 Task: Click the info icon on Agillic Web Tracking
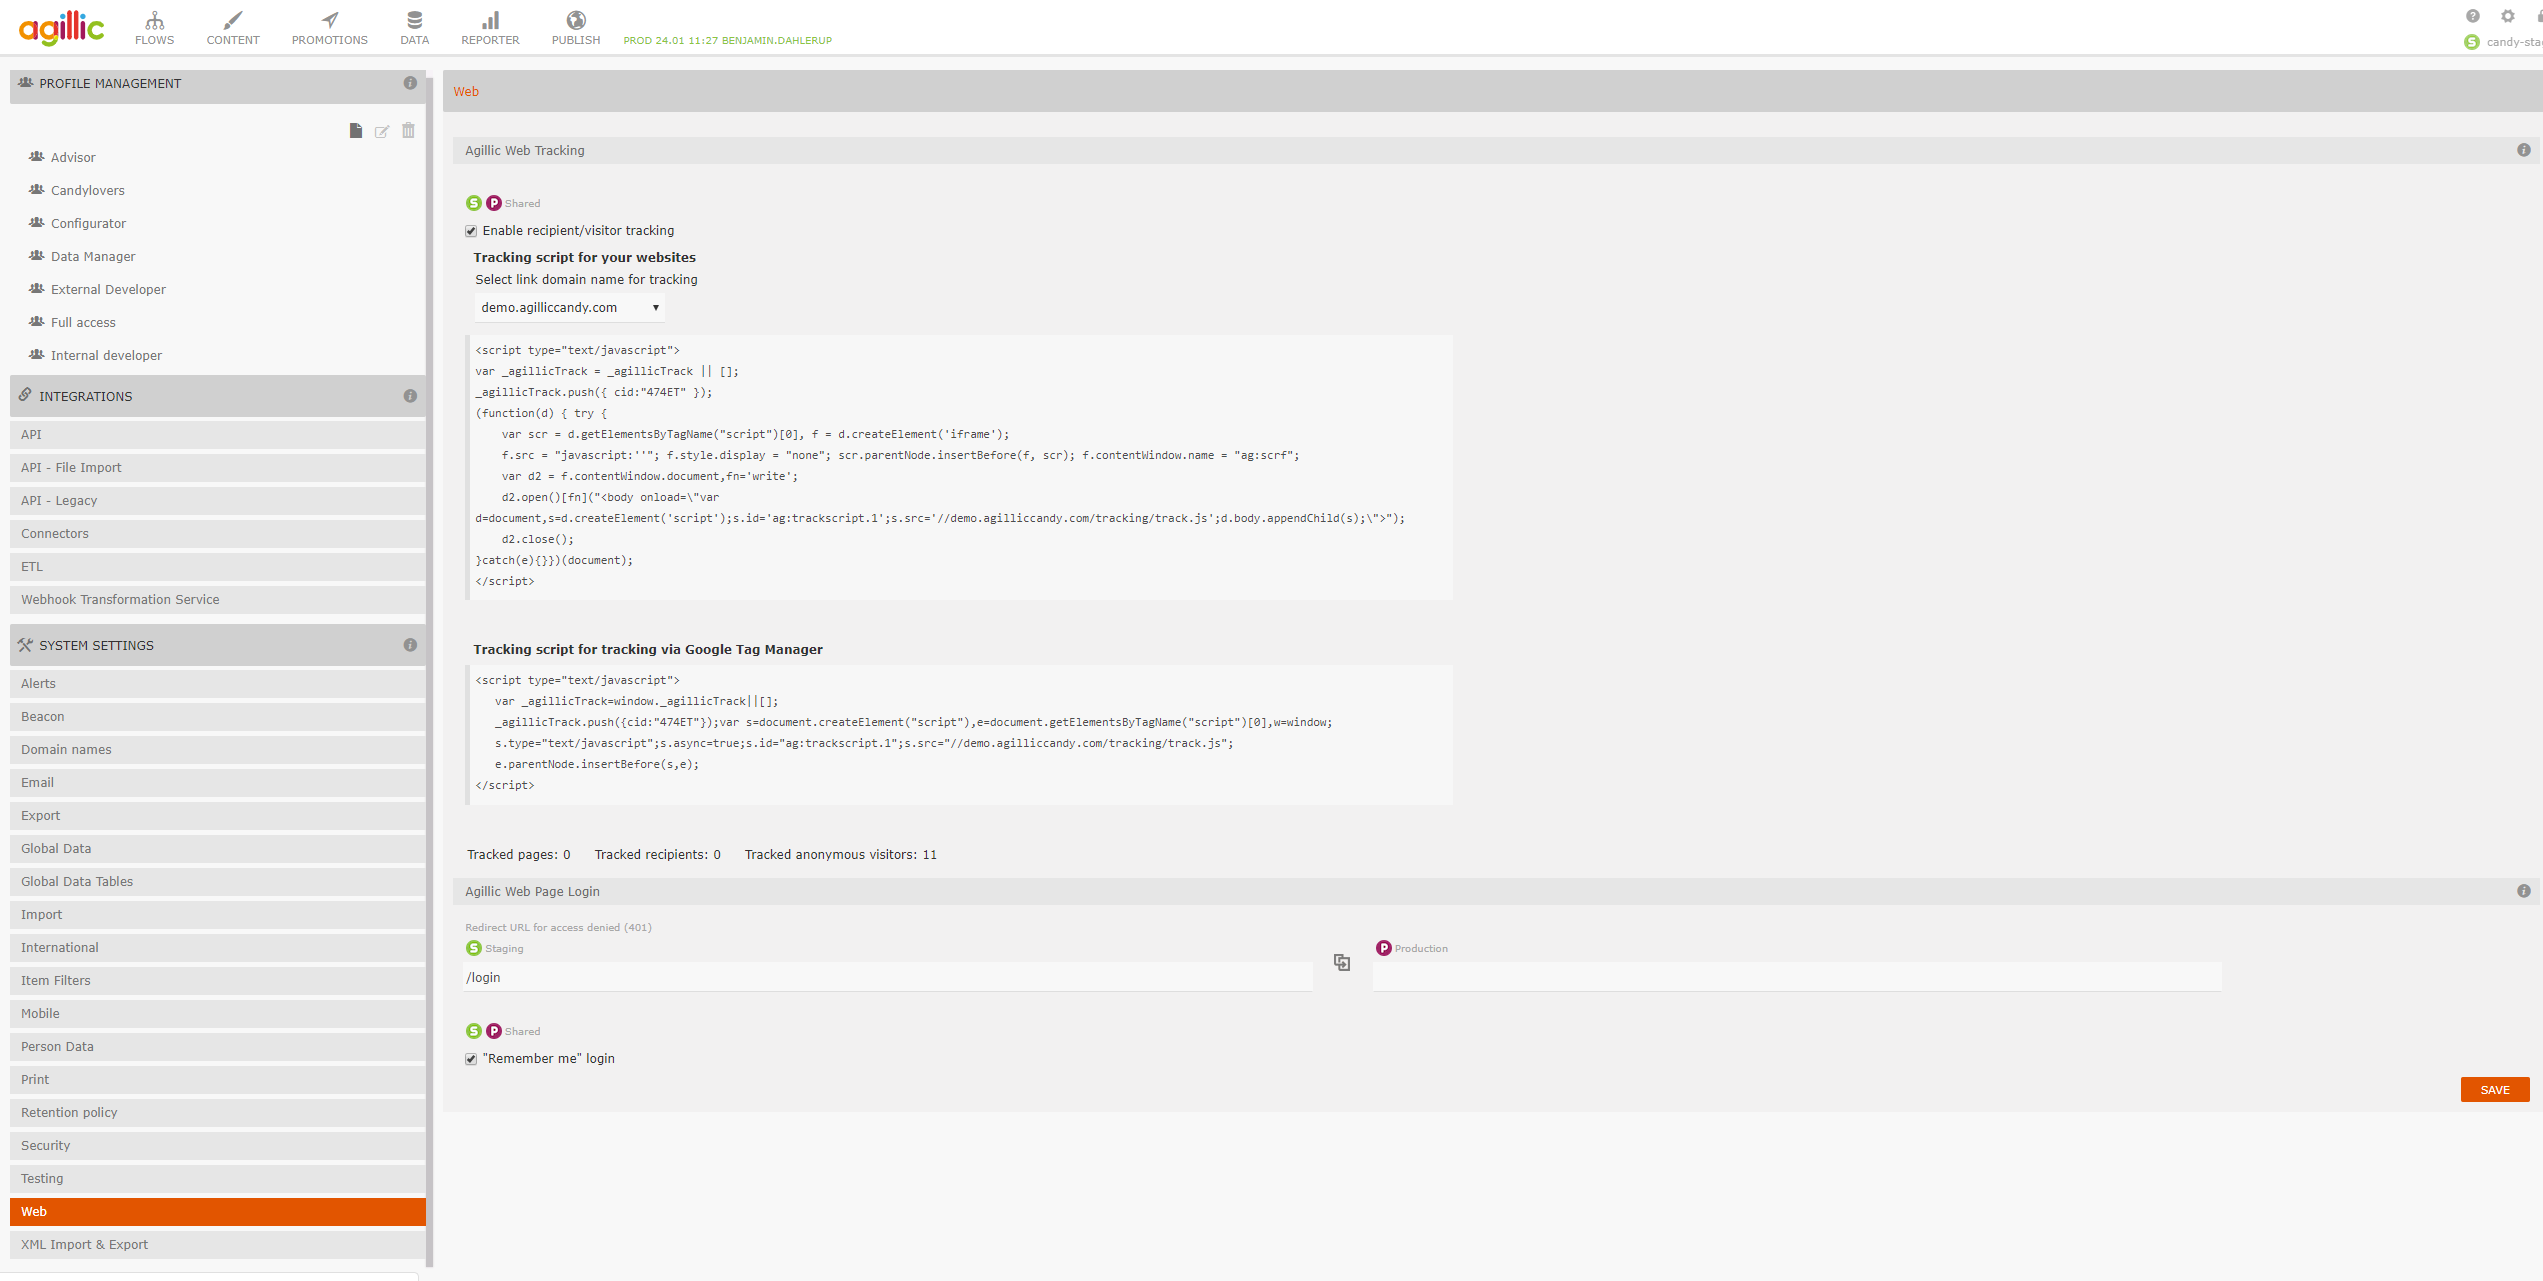(2524, 149)
